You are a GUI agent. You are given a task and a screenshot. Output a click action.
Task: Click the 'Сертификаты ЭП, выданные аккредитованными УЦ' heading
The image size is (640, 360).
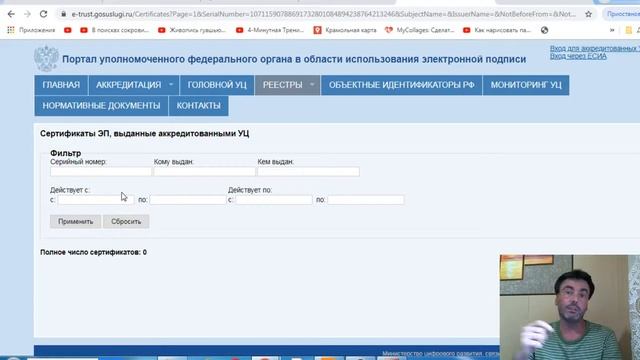coord(144,133)
